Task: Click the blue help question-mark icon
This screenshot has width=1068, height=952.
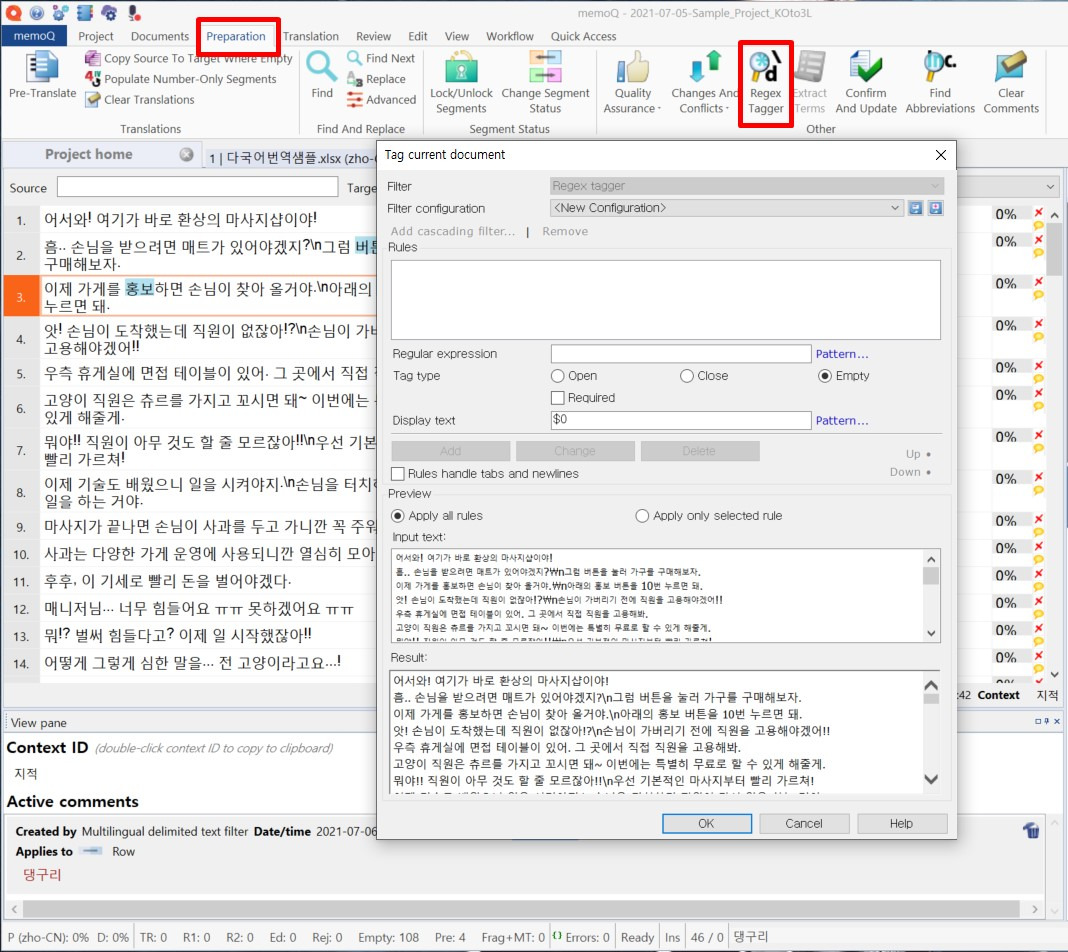Action: [x=37, y=12]
